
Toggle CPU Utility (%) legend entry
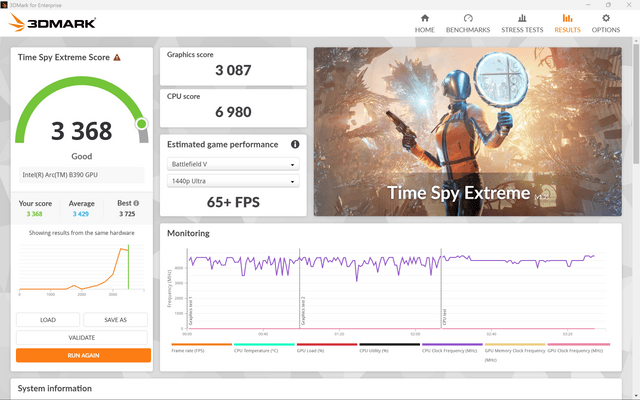point(389,348)
